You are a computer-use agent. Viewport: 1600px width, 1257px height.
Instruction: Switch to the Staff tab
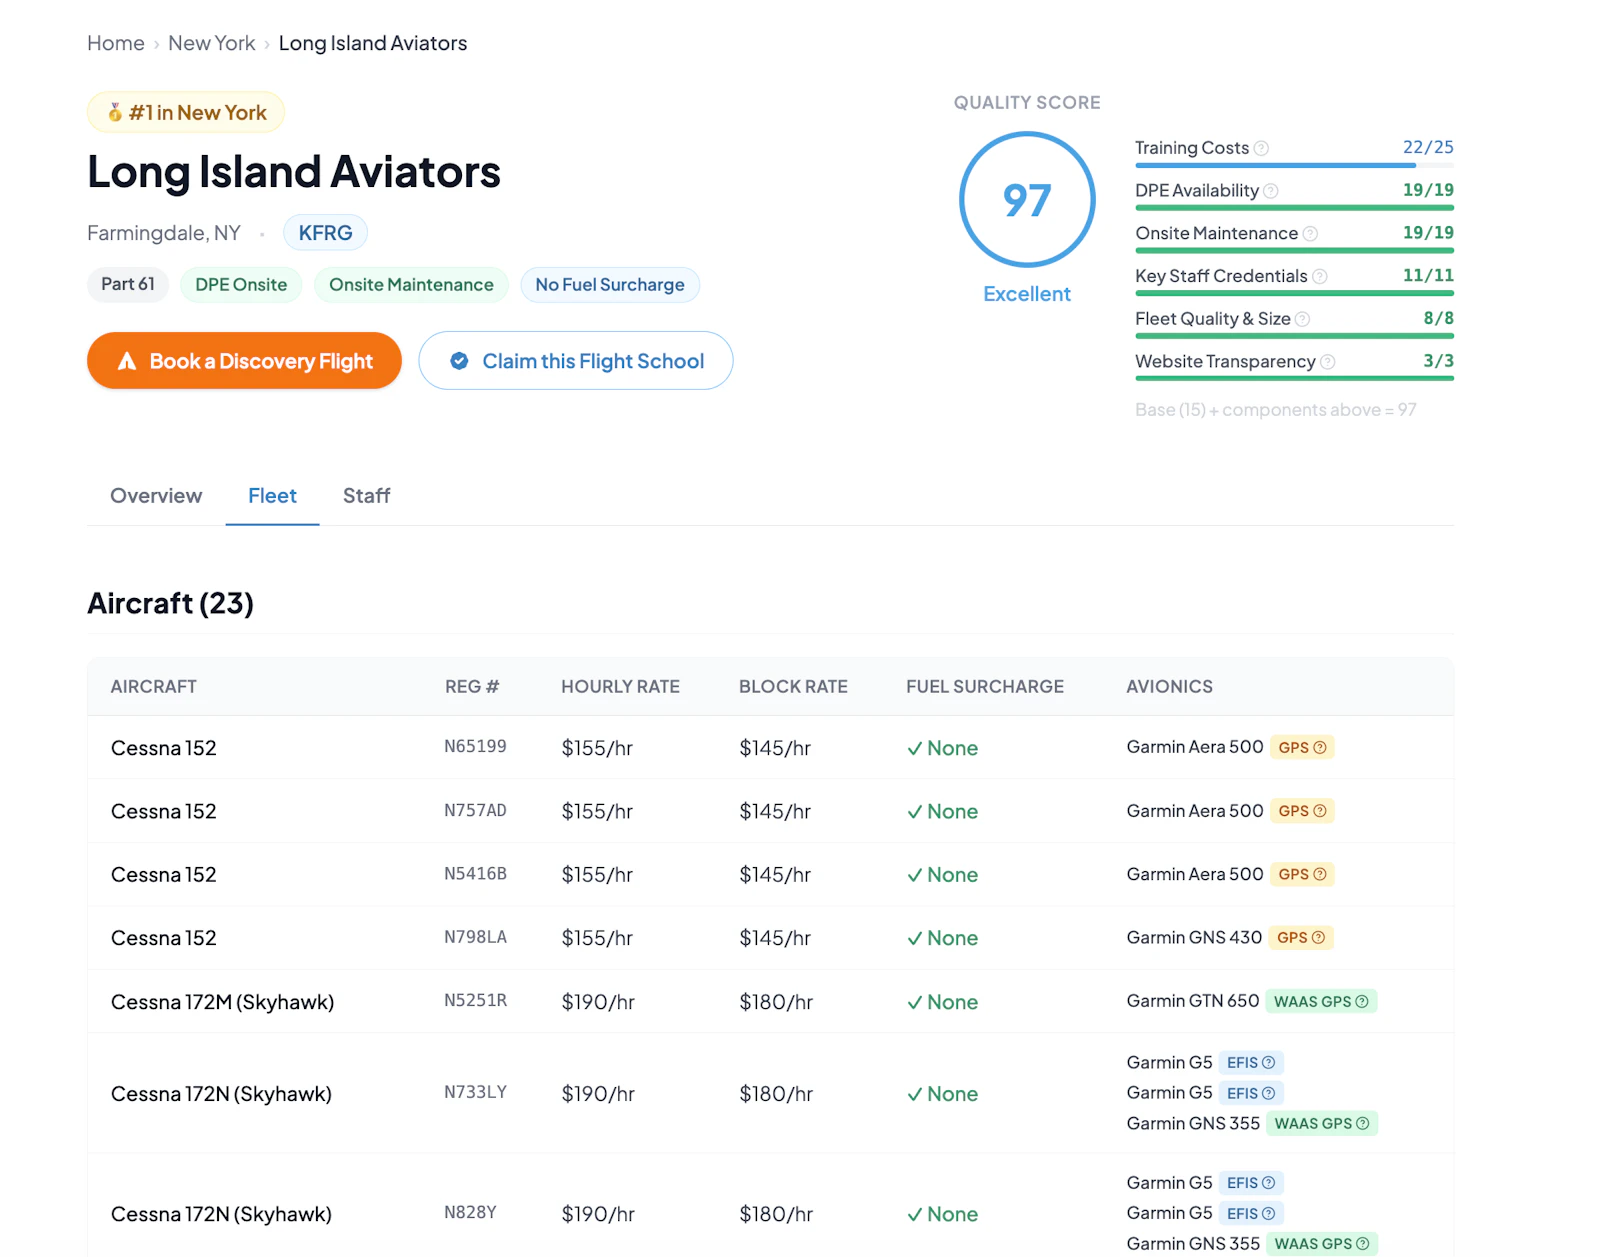(366, 496)
